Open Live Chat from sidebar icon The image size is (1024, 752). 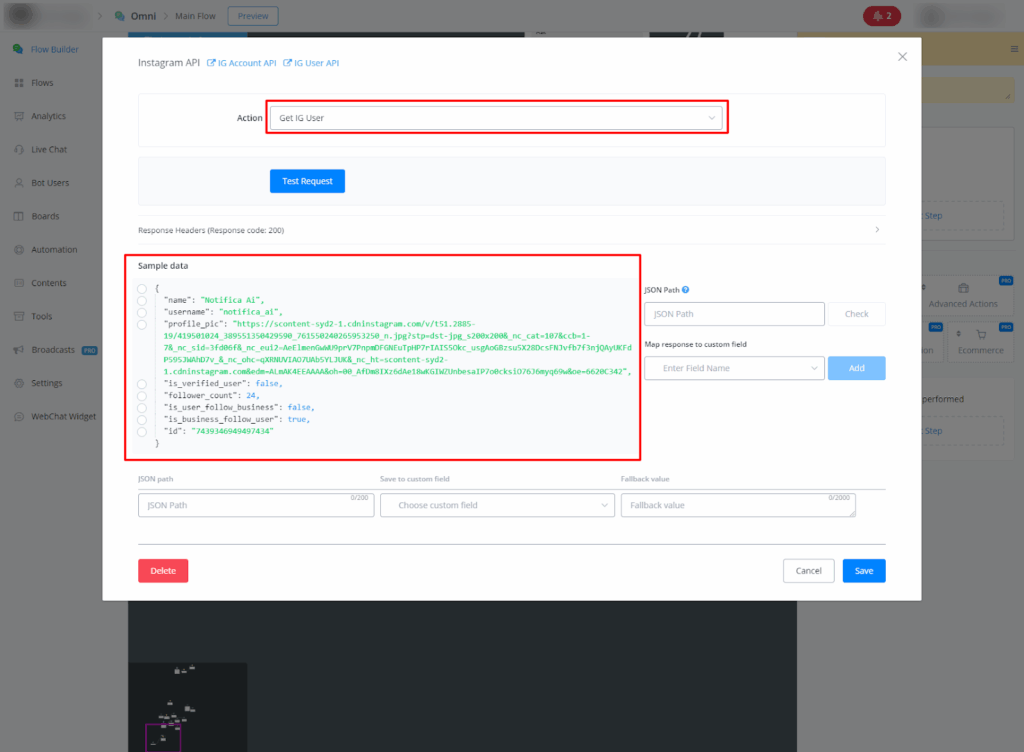[19, 150]
